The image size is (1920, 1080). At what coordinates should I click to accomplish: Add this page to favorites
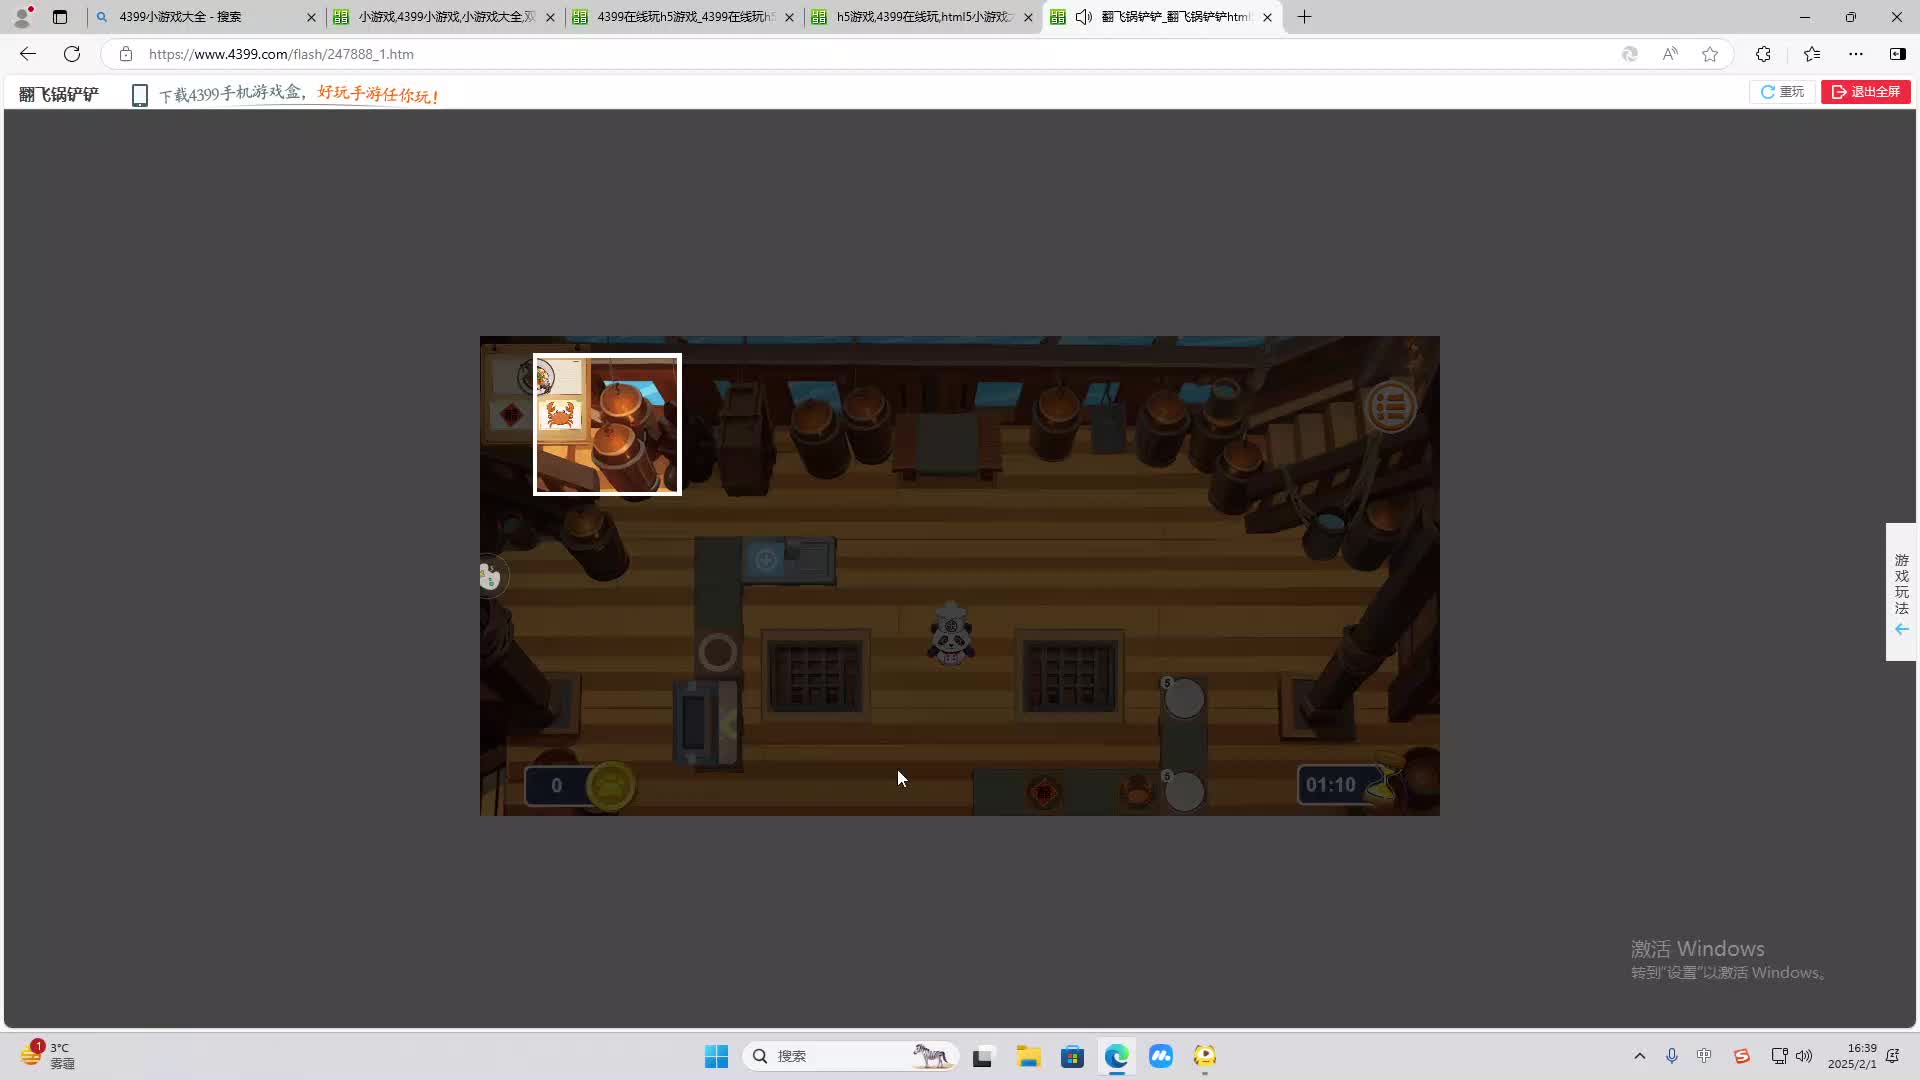[1710, 54]
